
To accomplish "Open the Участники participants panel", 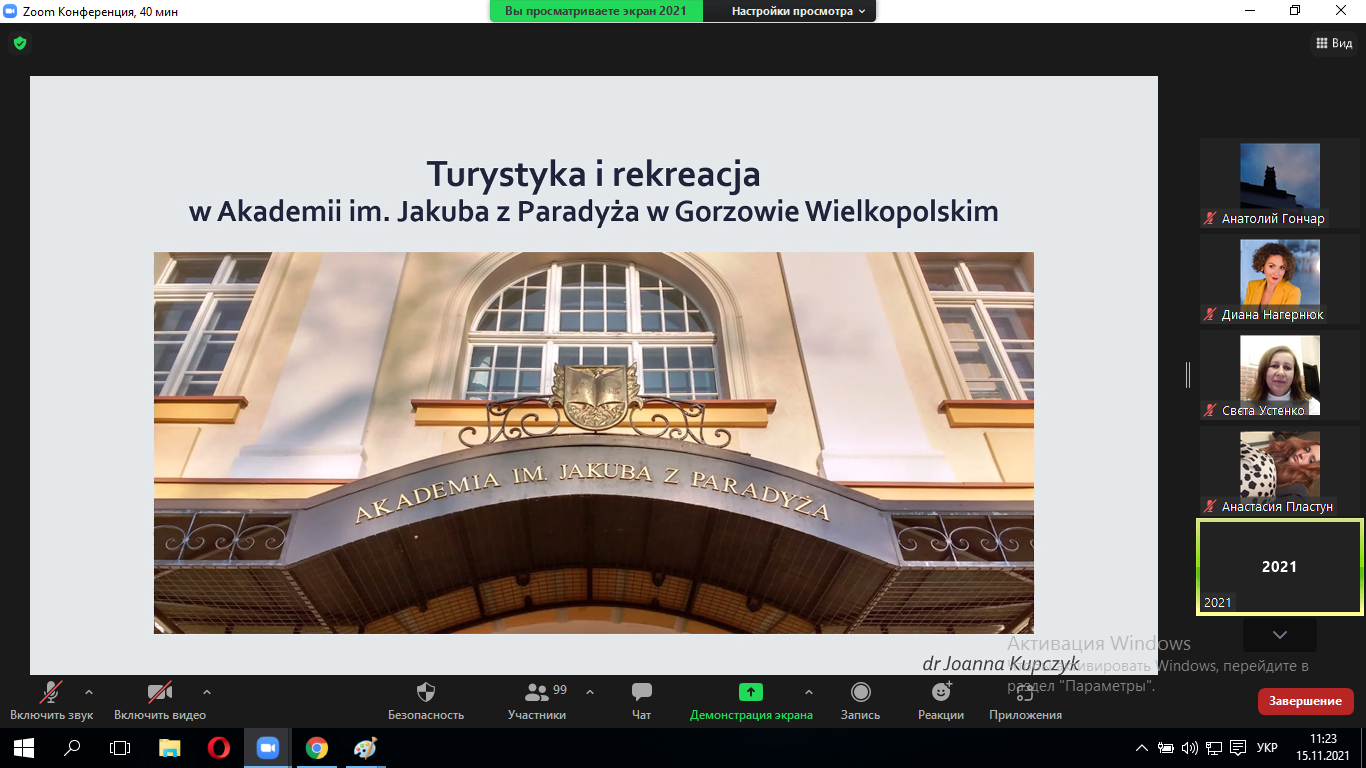I will click(537, 700).
